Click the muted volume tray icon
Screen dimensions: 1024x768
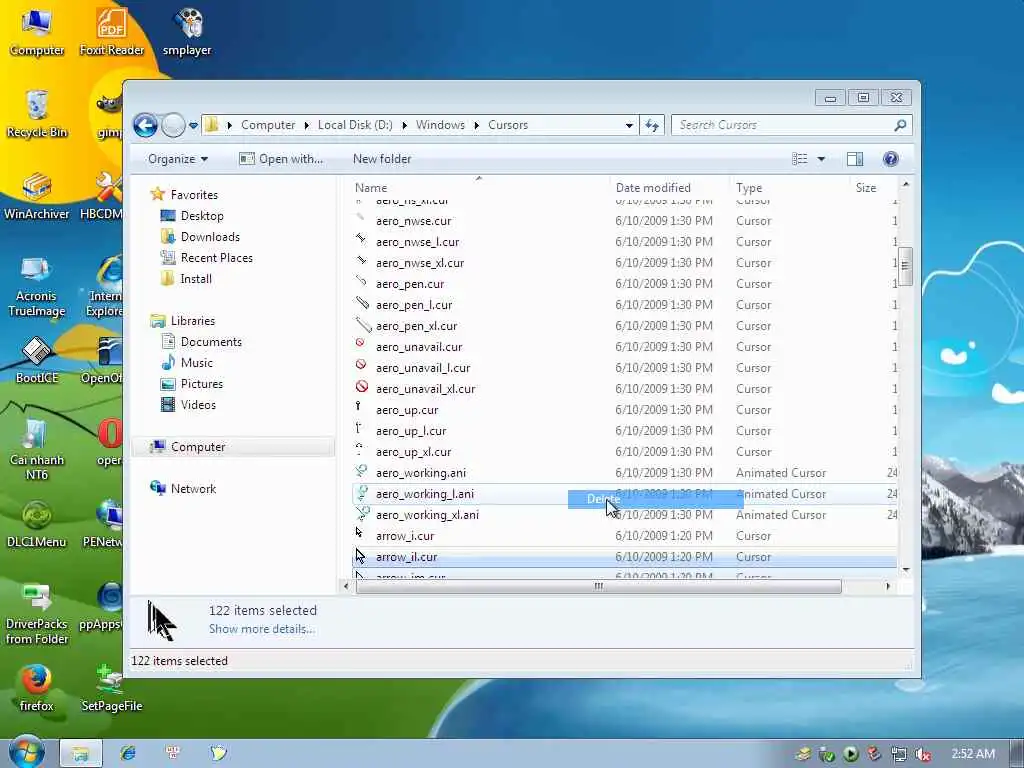pos(923,754)
